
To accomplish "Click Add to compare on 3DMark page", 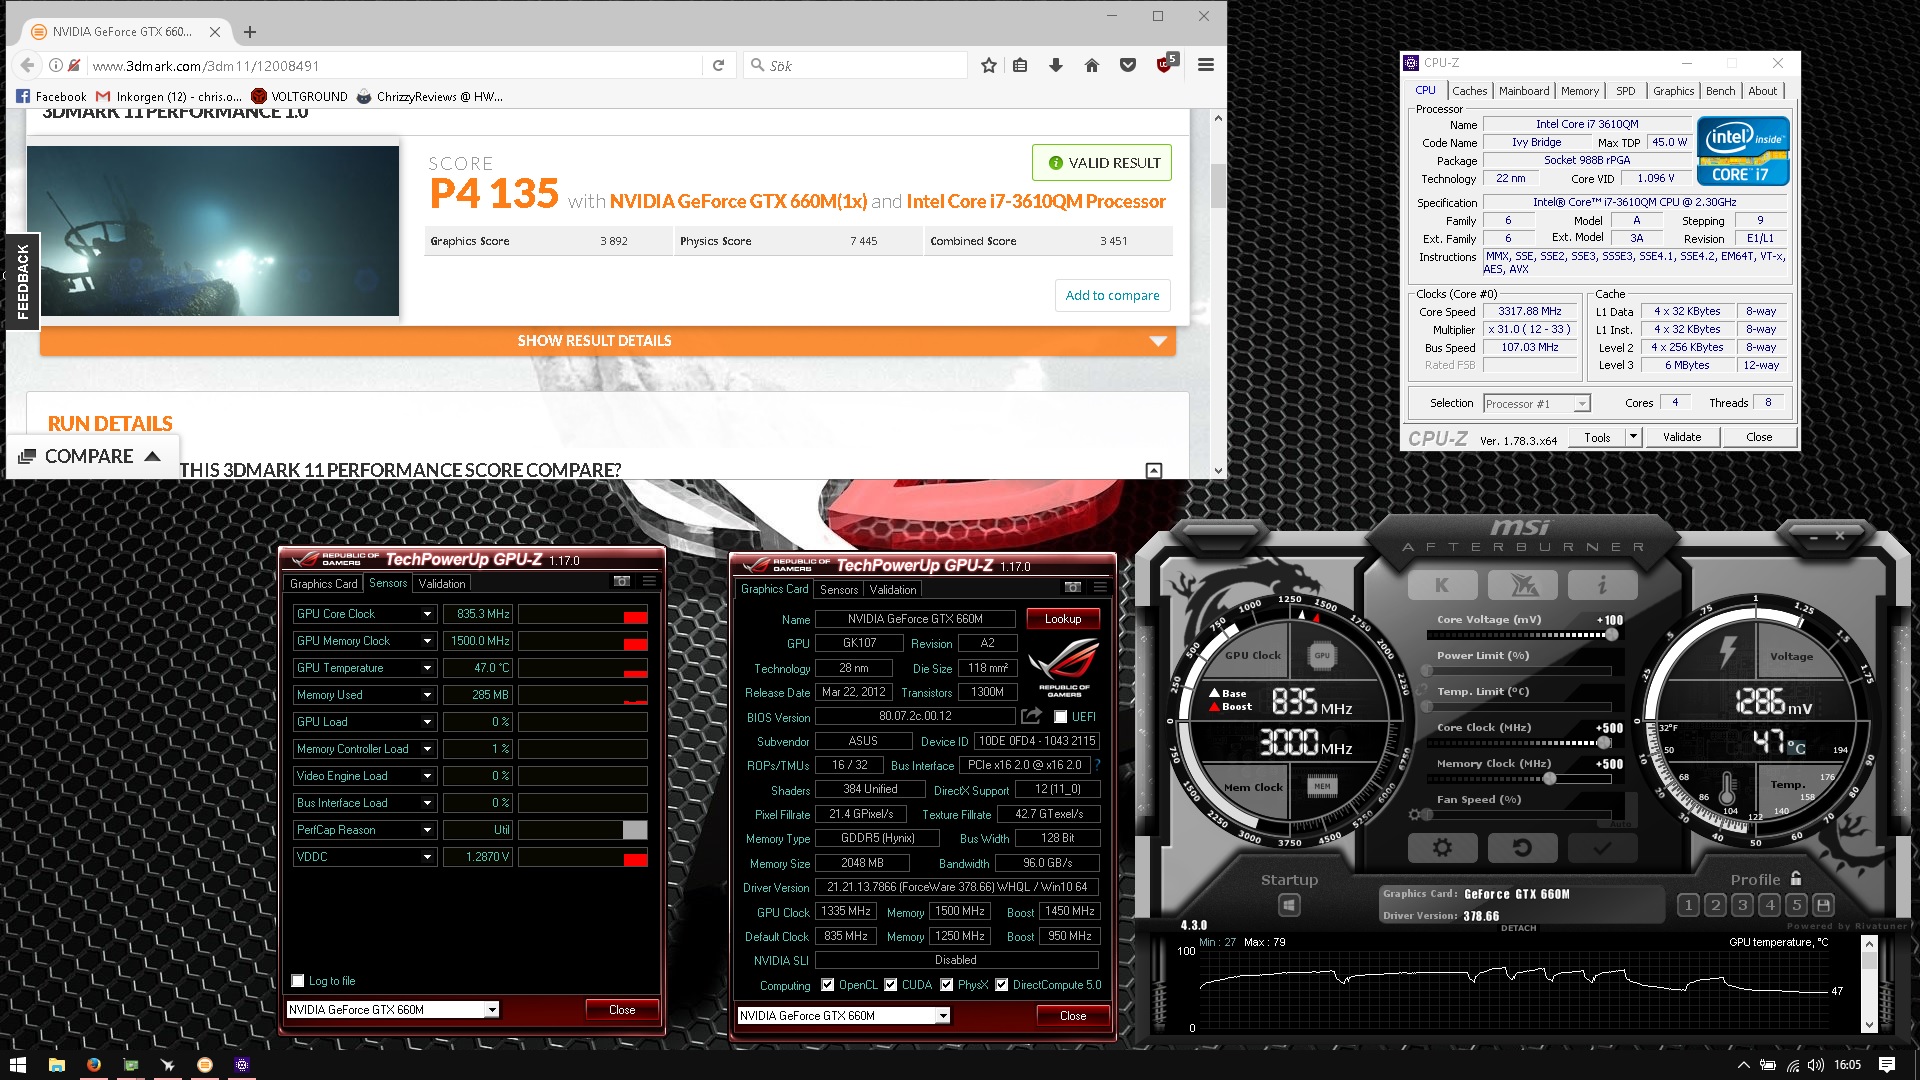I will coord(1112,295).
